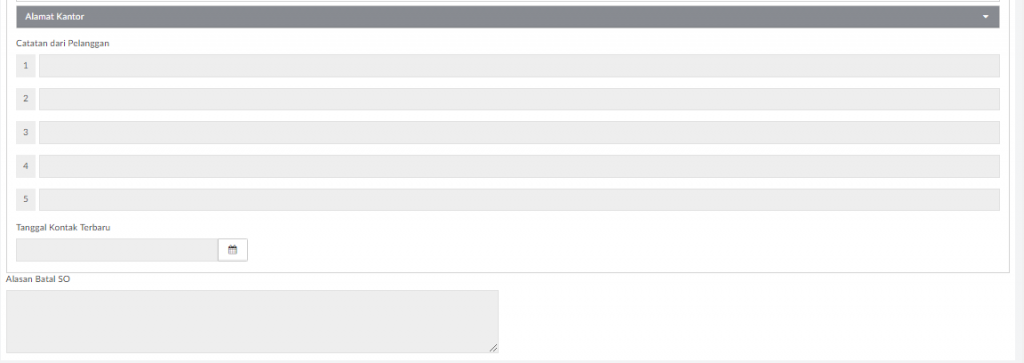Focus customer note field number 1

[x=519, y=66]
